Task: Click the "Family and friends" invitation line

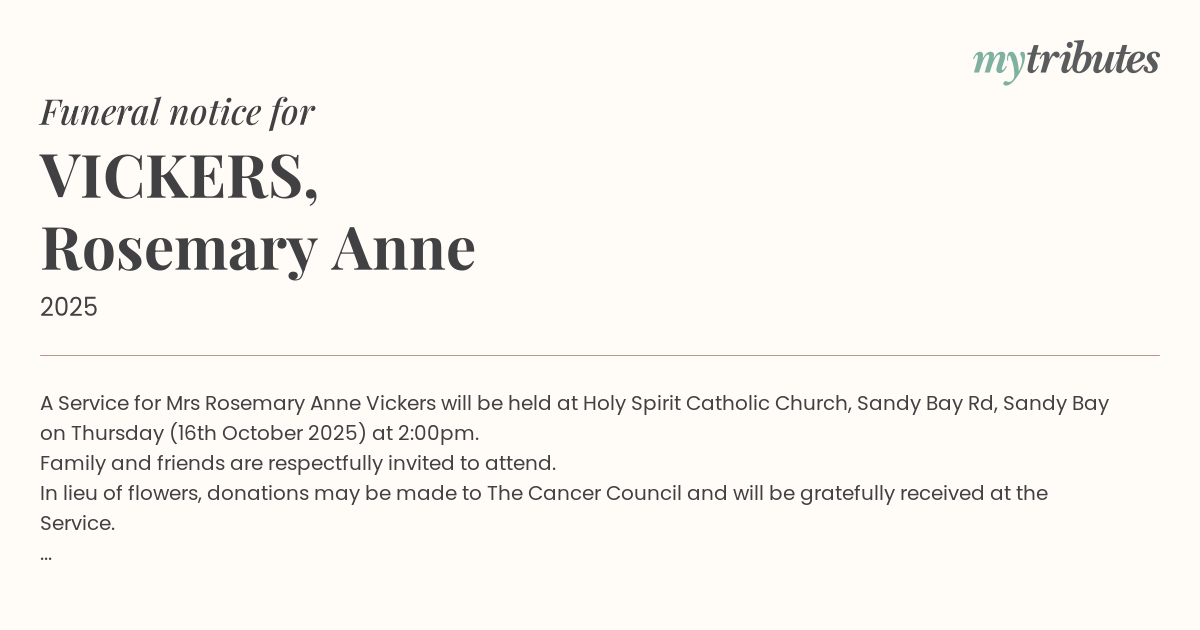Action: click(x=297, y=464)
